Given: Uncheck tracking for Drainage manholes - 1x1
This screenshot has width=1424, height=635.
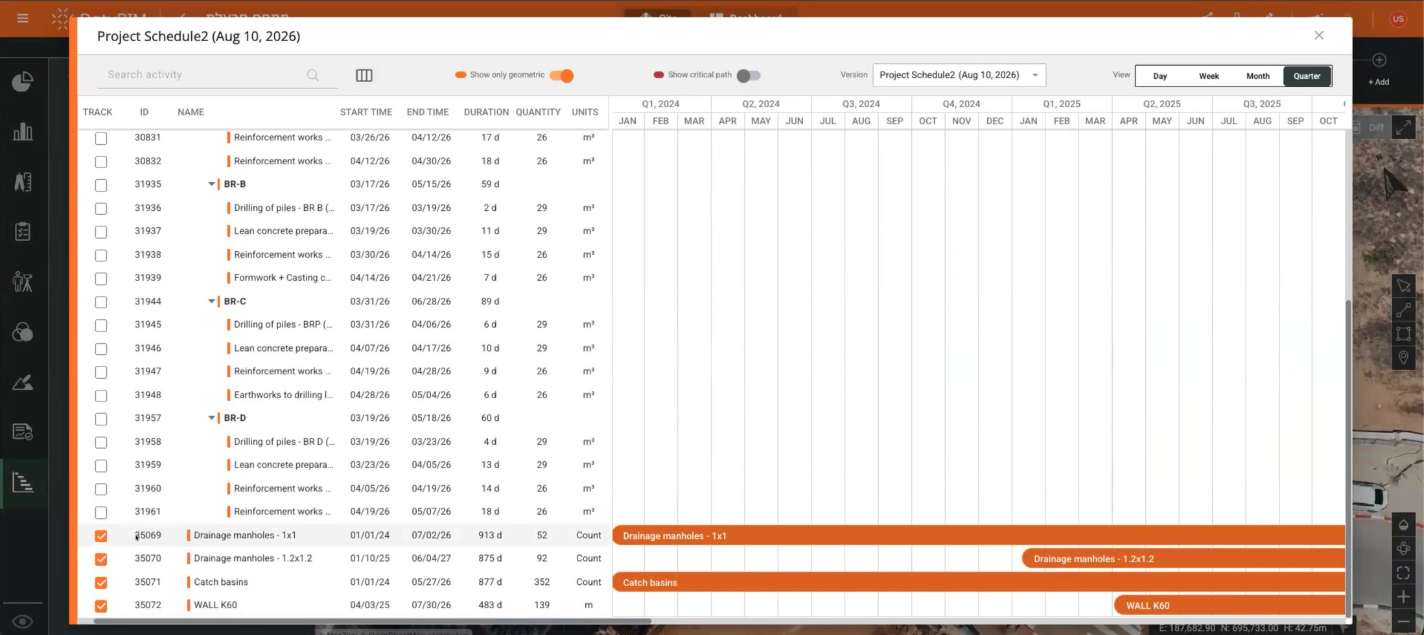Looking at the screenshot, I should click(101, 536).
